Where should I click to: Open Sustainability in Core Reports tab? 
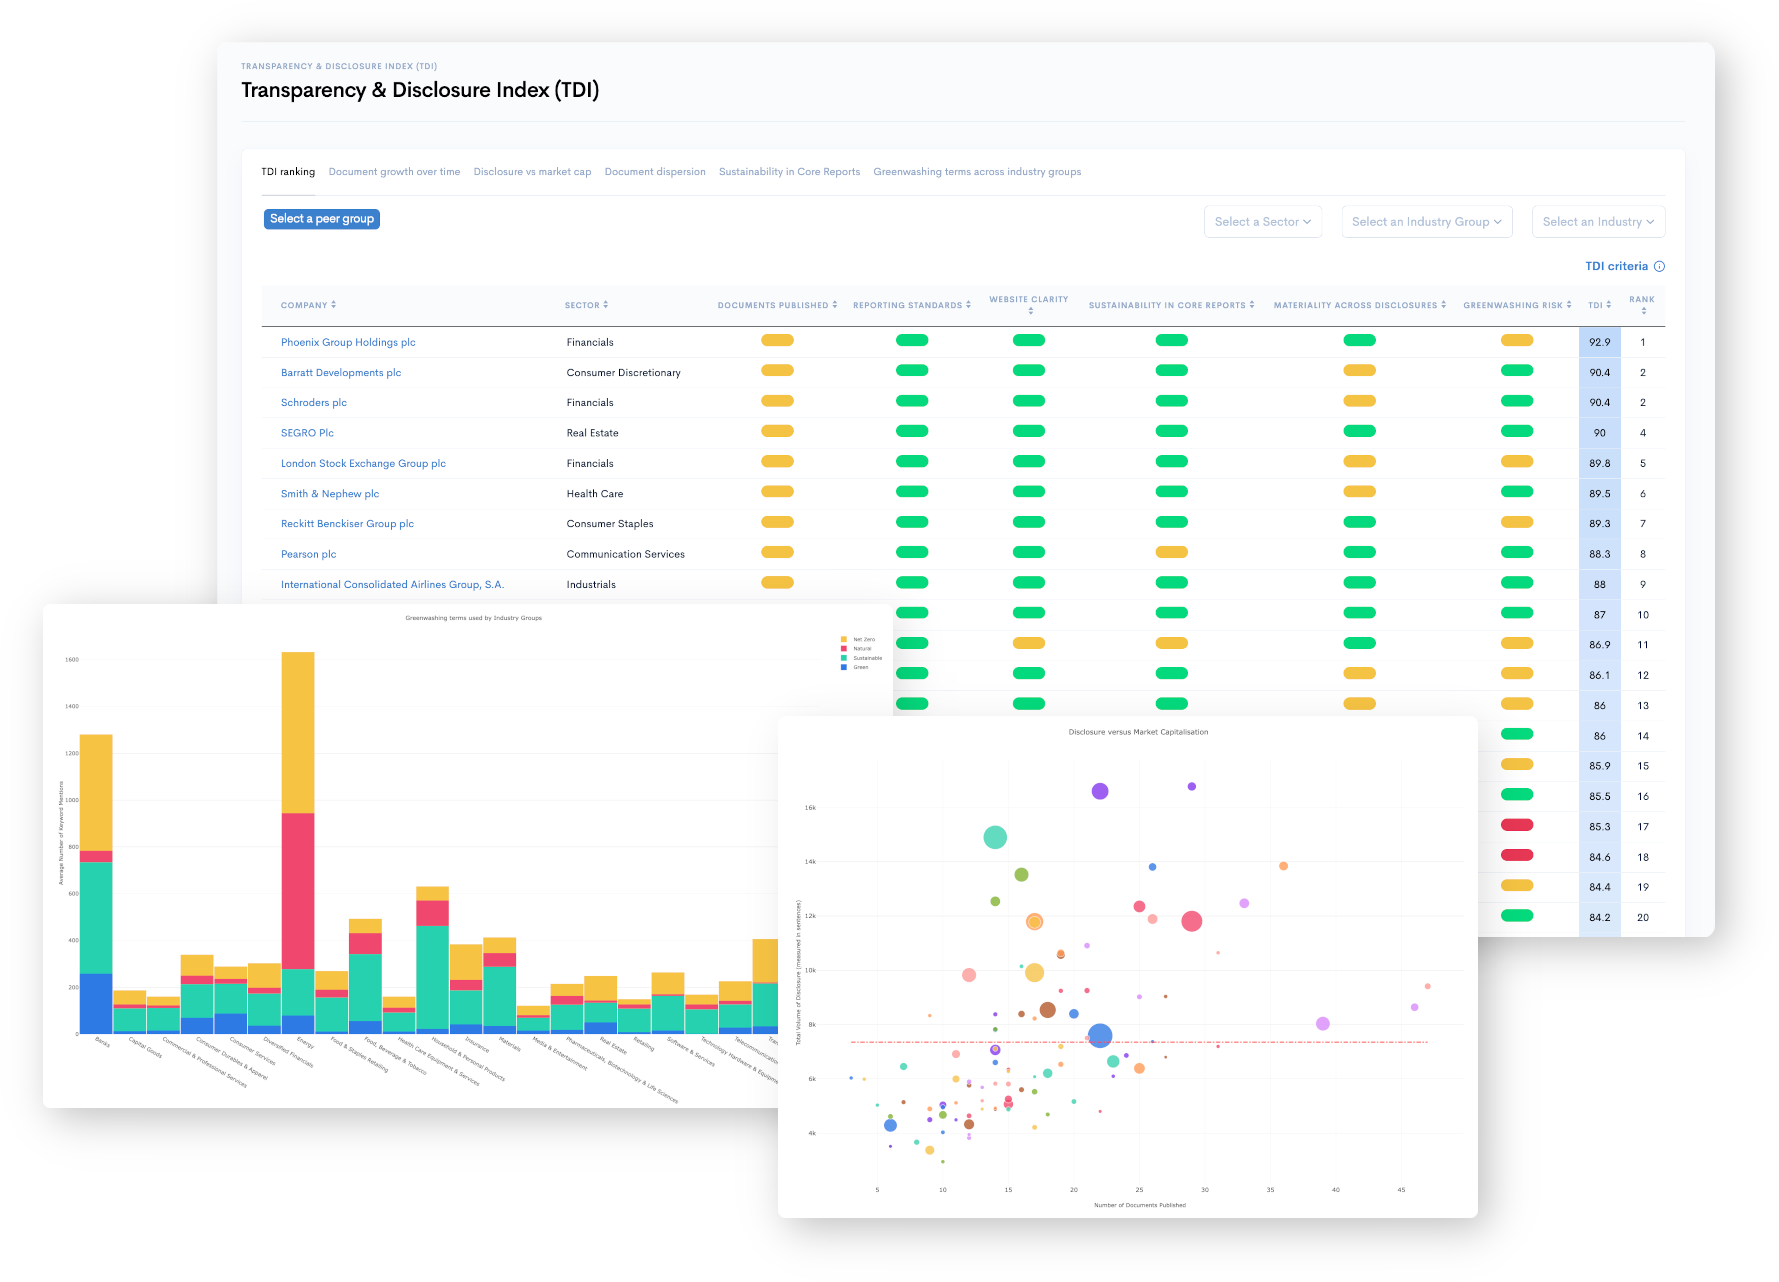click(x=789, y=172)
